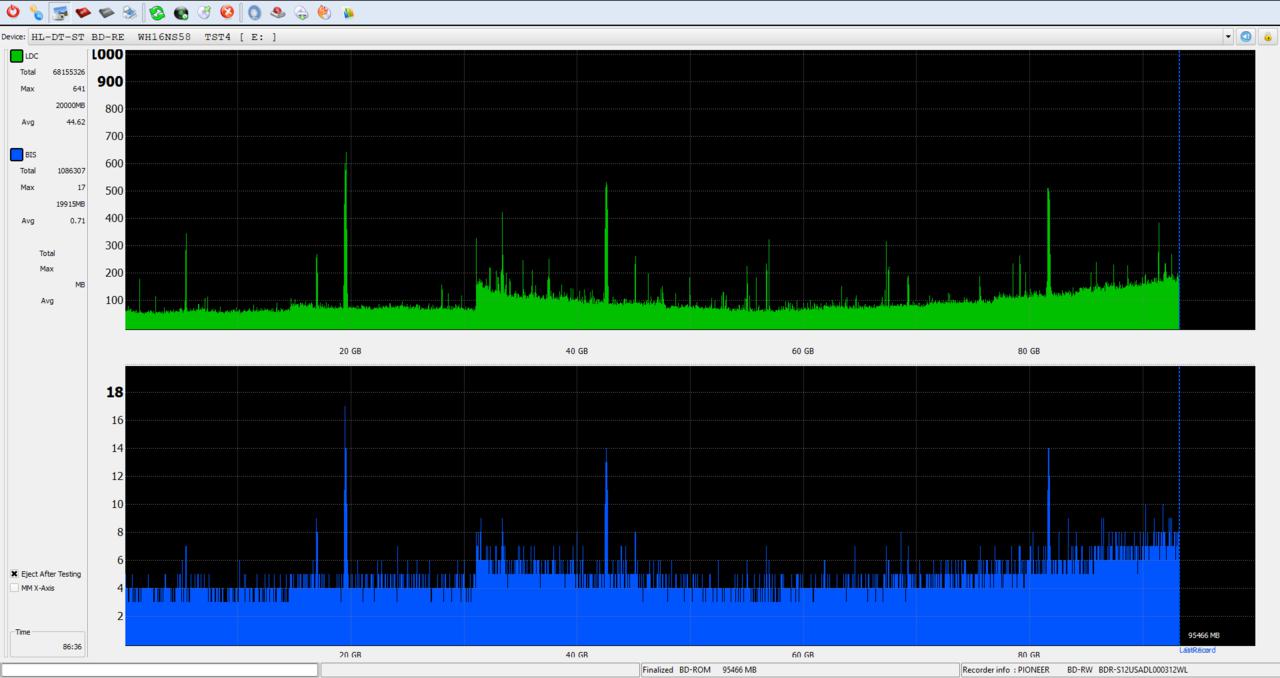This screenshot has height=678, width=1280.
Task: Click the 95466 MB label in BIS graph
Action: [x=1203, y=635]
